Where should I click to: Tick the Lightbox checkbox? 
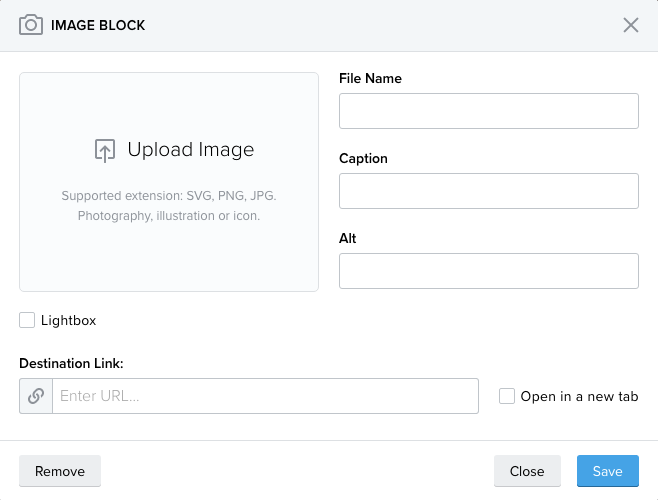[x=27, y=320]
